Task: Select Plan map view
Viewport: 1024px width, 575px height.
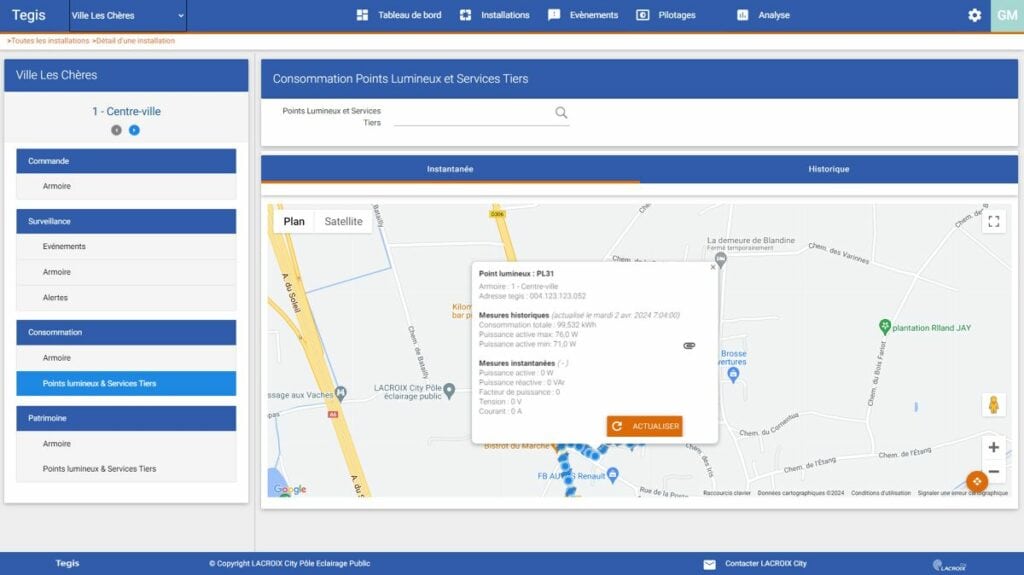Action: click(x=294, y=222)
